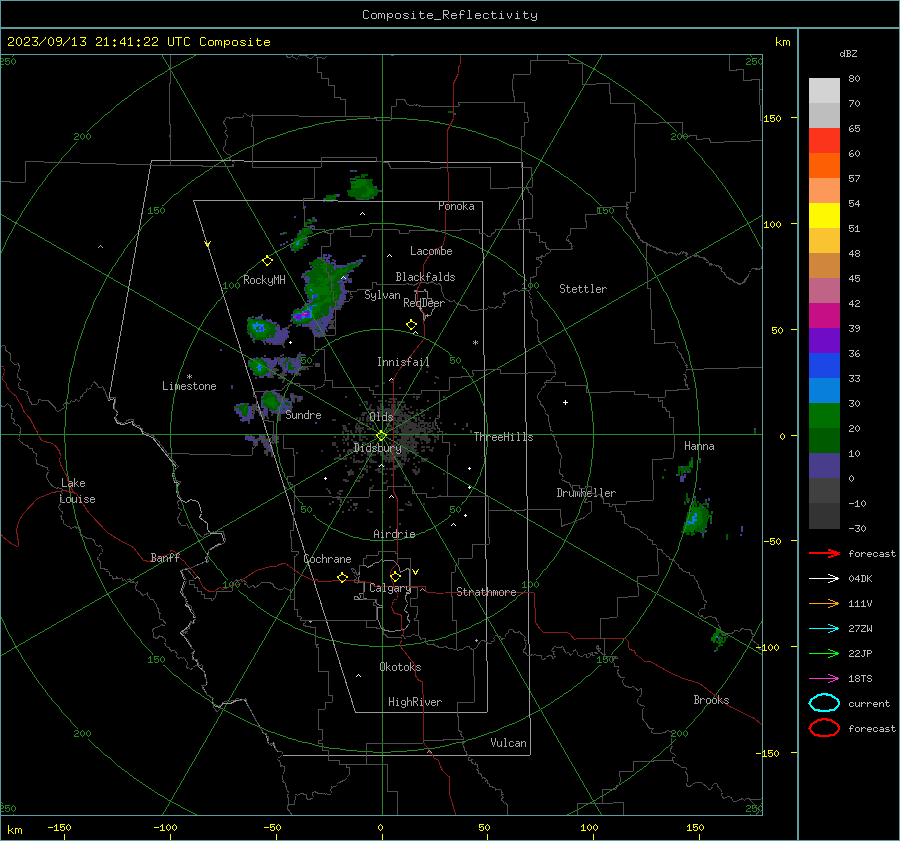This screenshot has height=841, width=900.
Task: Click the Brooks label
Action: click(x=711, y=700)
